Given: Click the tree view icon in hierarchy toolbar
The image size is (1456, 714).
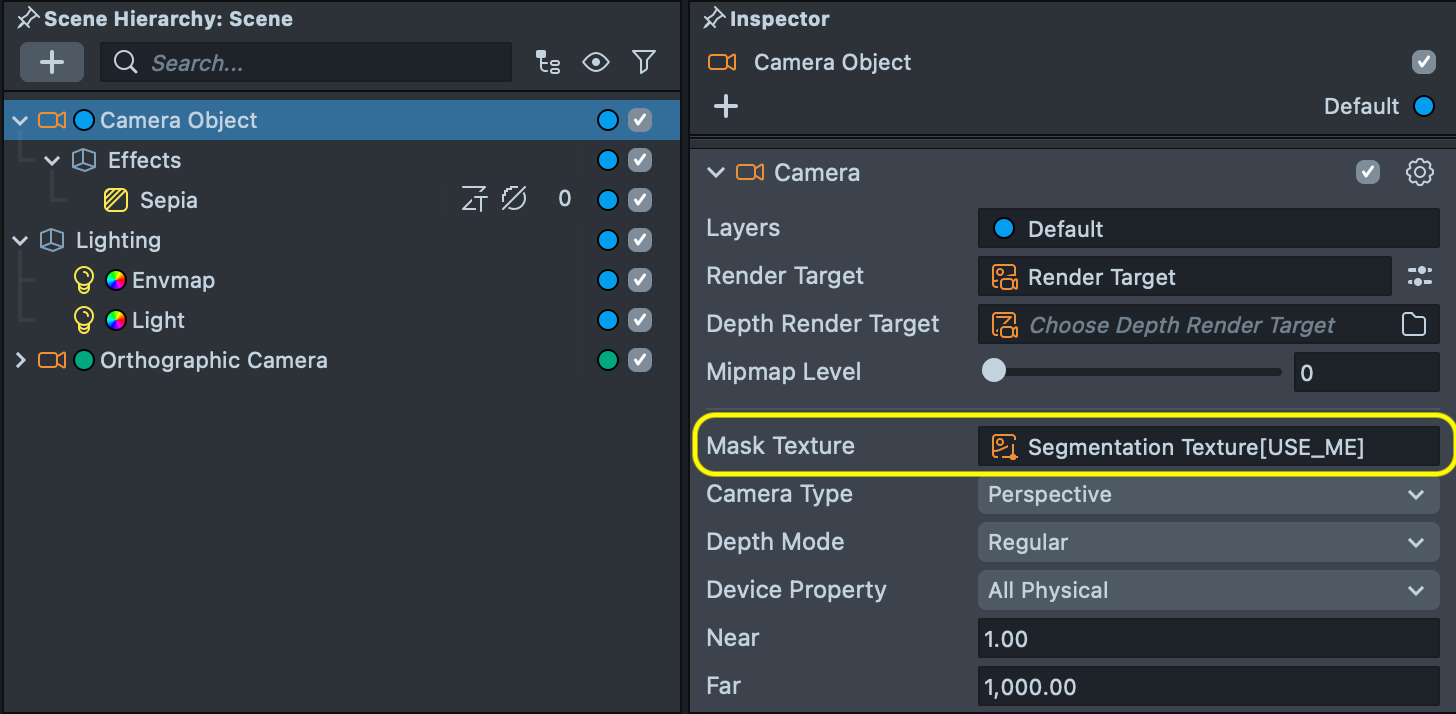Looking at the screenshot, I should pos(548,62).
